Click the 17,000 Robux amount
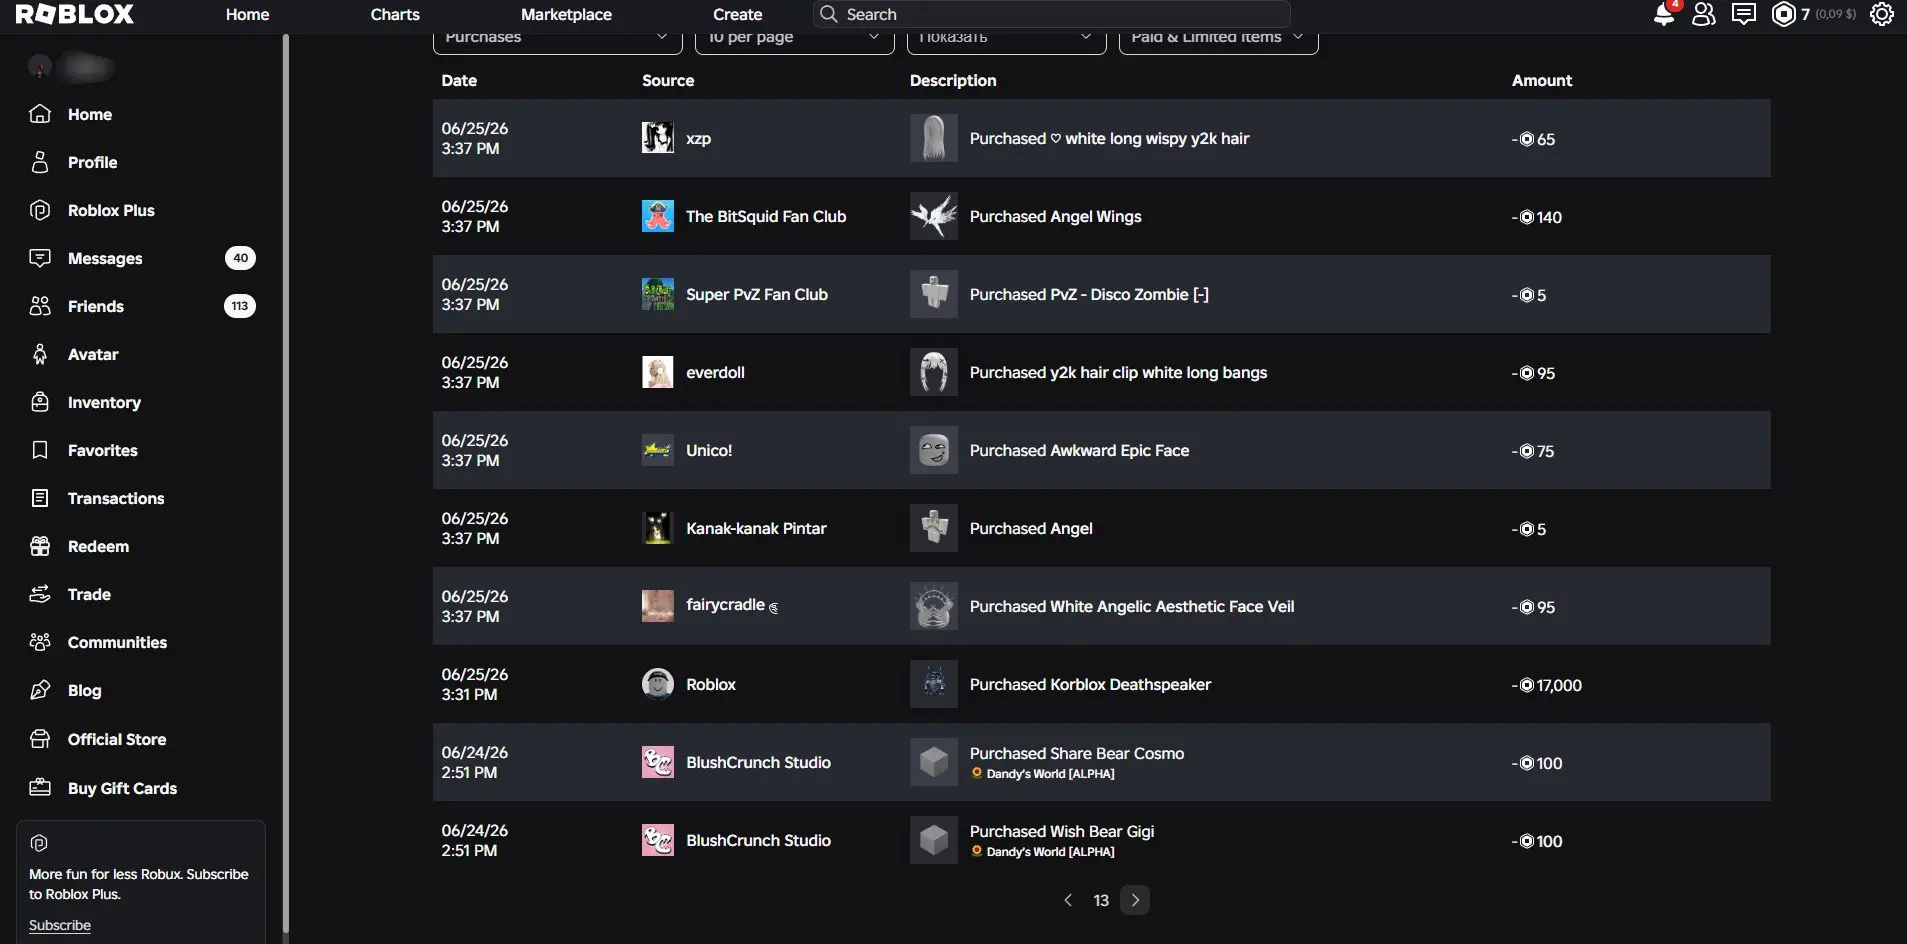1907x944 pixels. click(x=1546, y=685)
